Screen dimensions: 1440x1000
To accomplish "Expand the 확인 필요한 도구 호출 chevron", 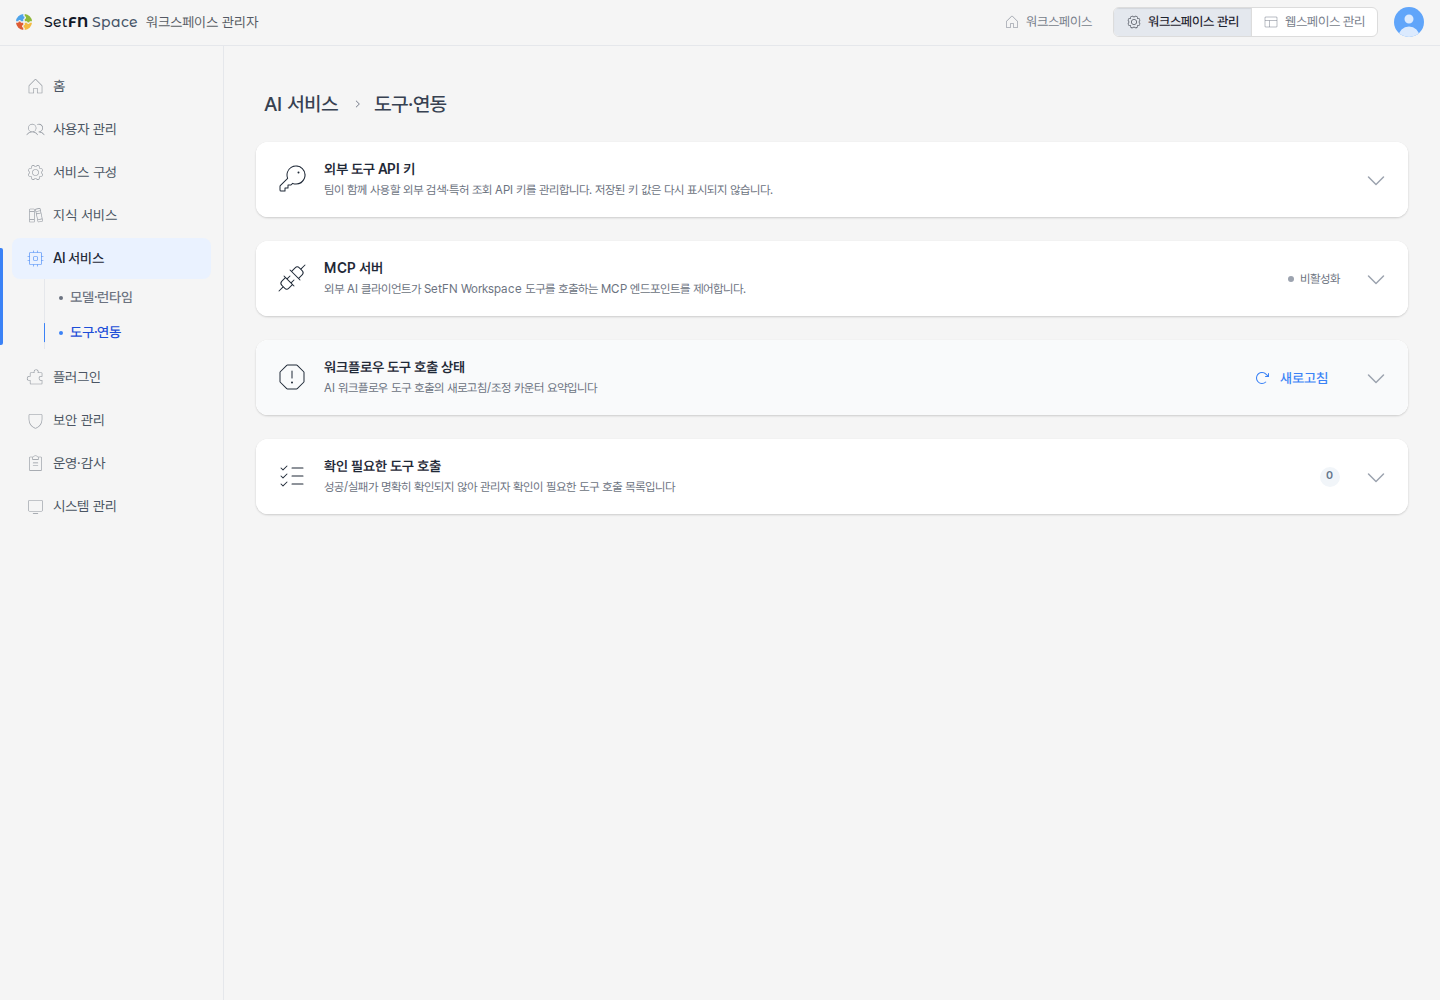I will (1376, 477).
